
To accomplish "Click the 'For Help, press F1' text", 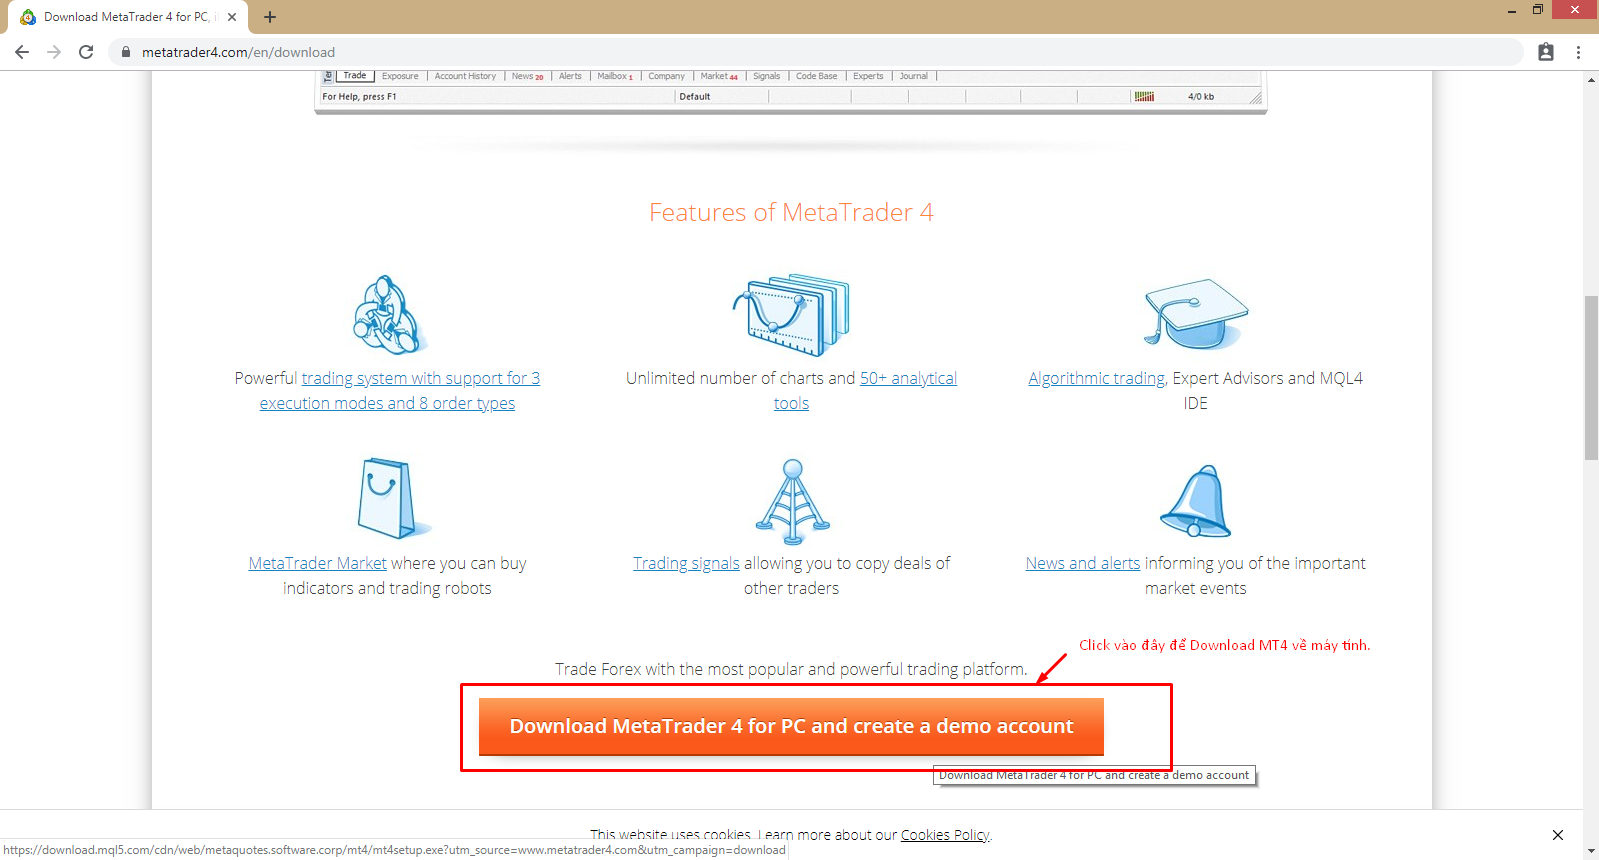I will (x=359, y=97).
